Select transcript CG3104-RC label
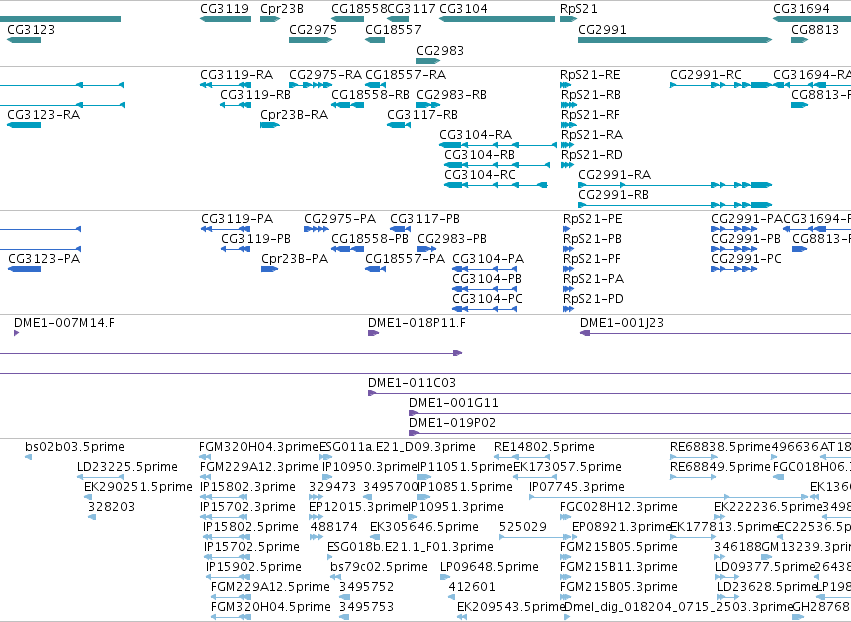 point(480,175)
